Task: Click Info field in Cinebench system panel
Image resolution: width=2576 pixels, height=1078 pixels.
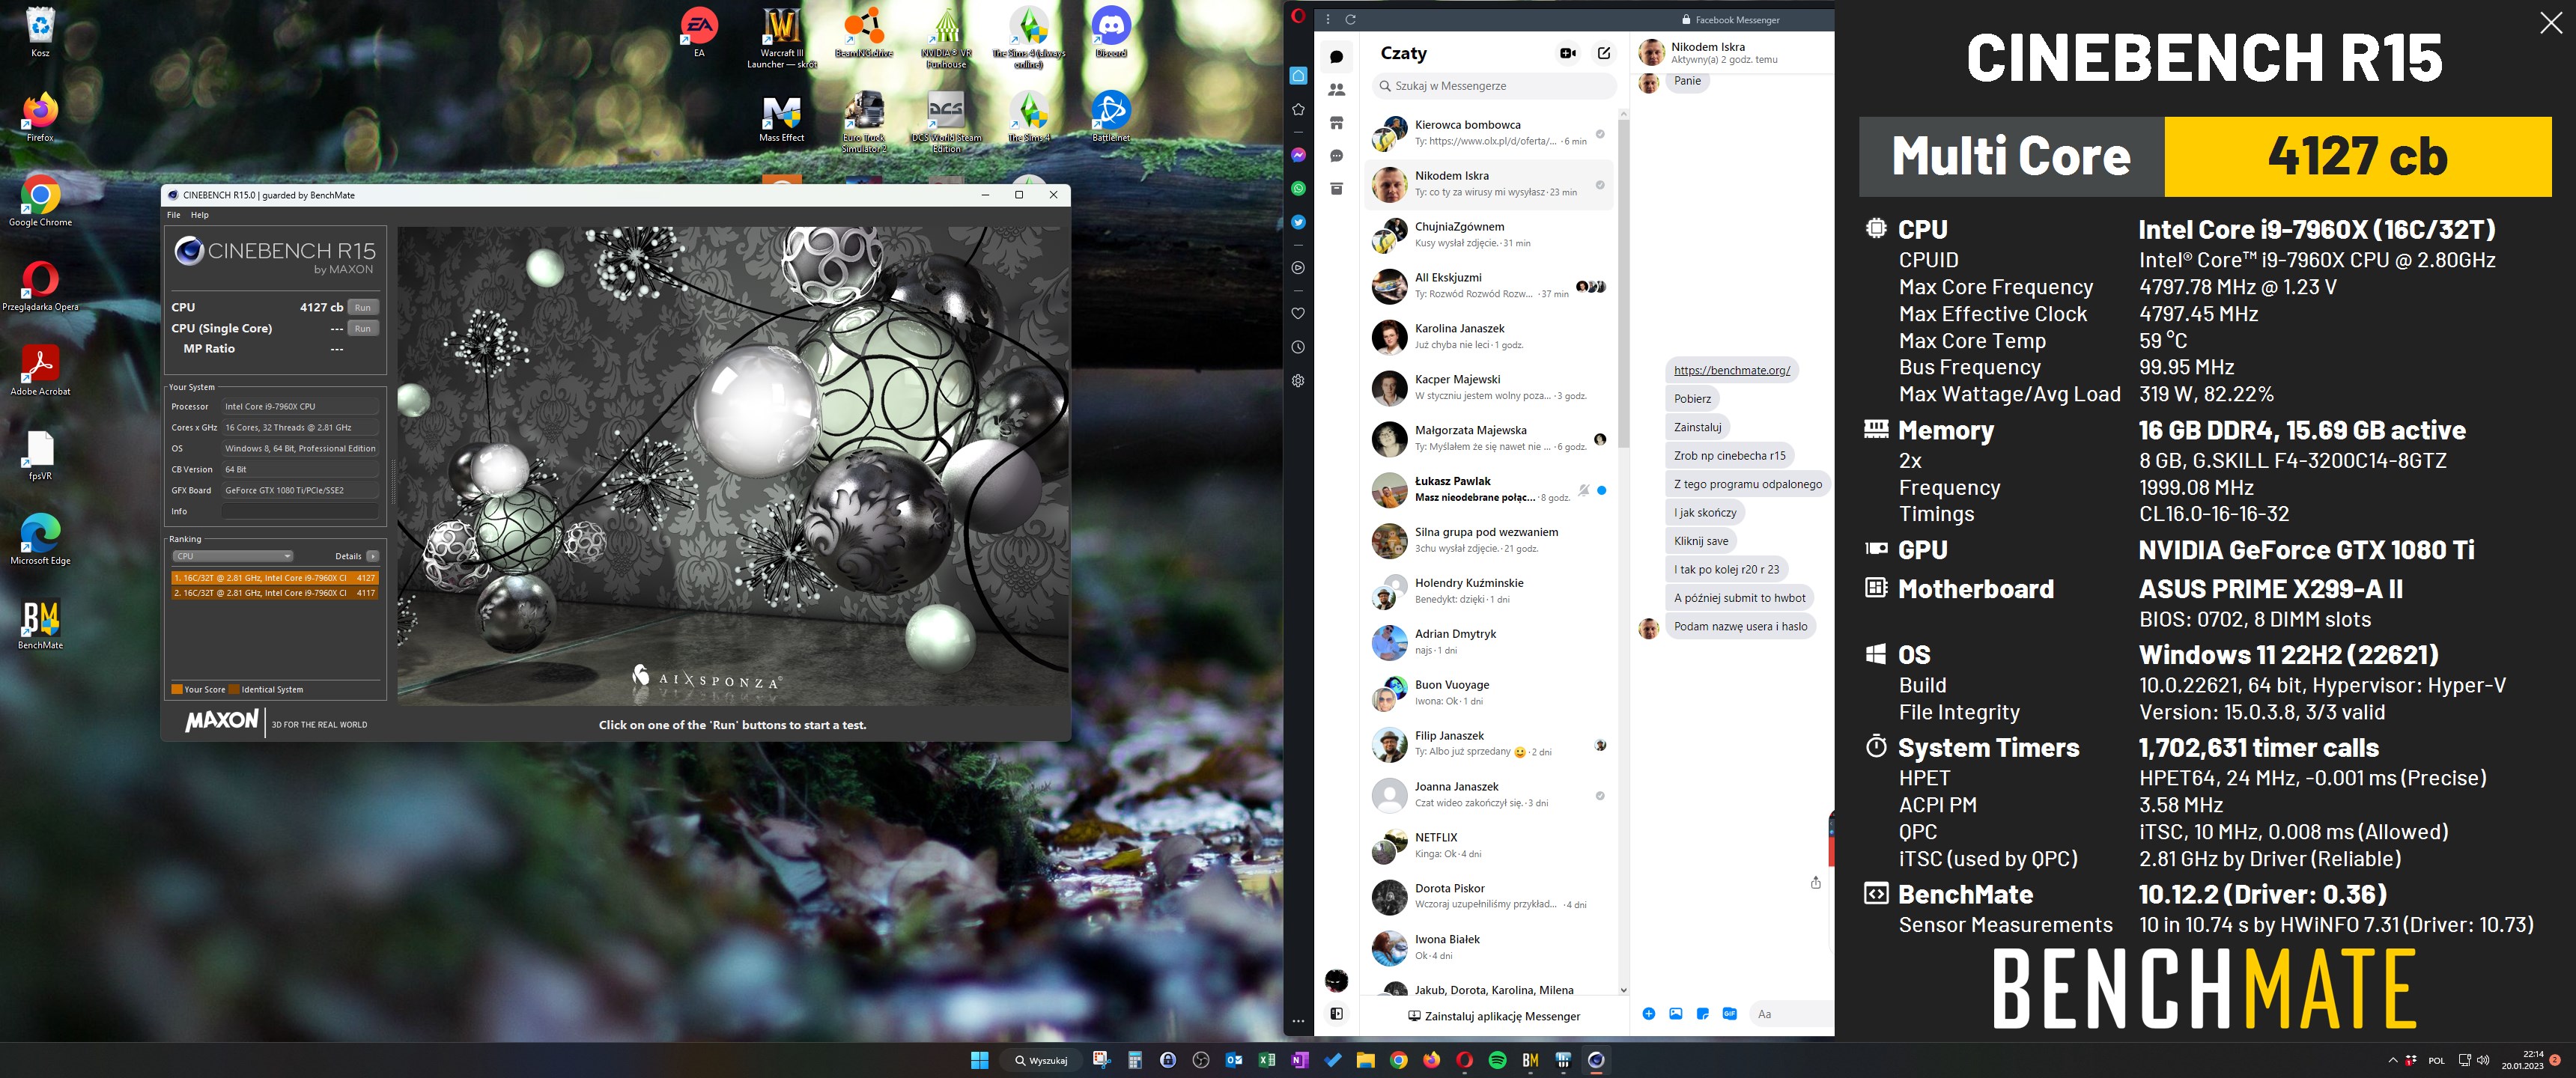Action: [x=300, y=511]
